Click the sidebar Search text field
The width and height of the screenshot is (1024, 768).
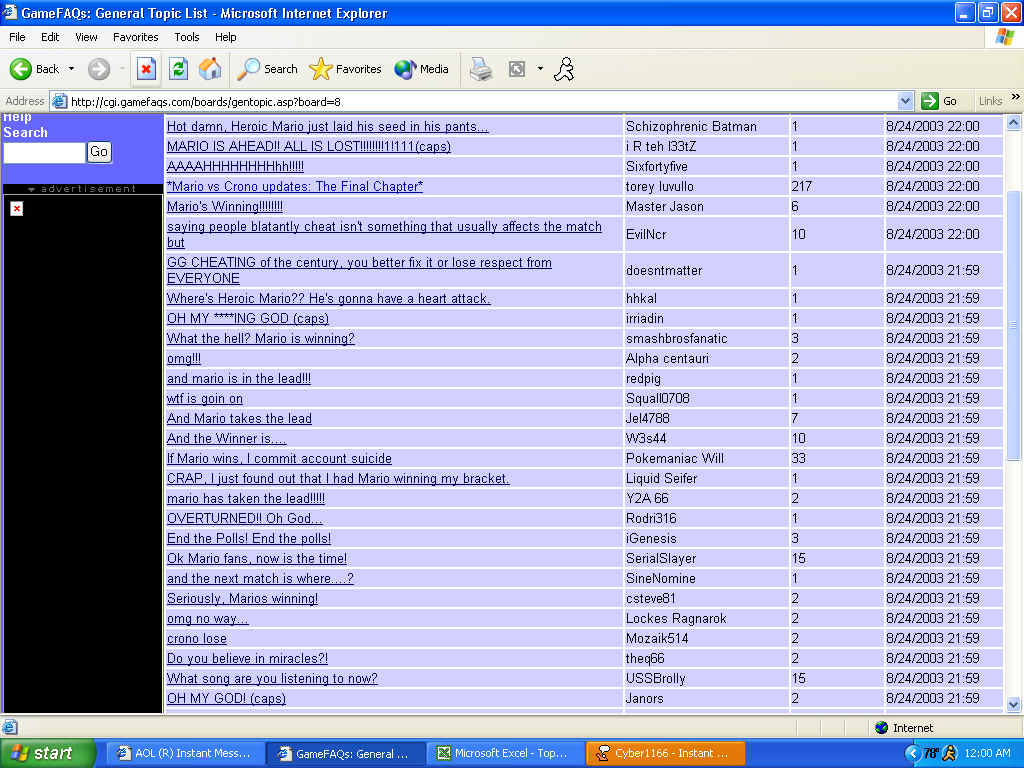(44, 152)
